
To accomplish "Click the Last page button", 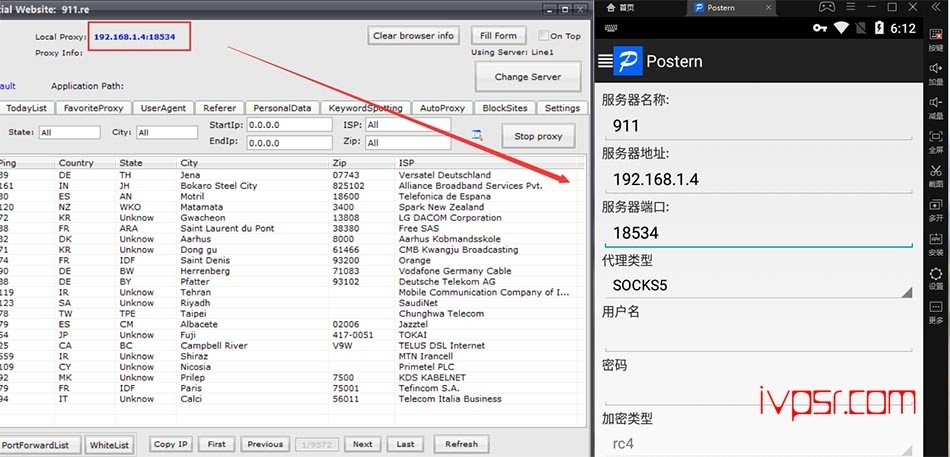I will click(405, 444).
